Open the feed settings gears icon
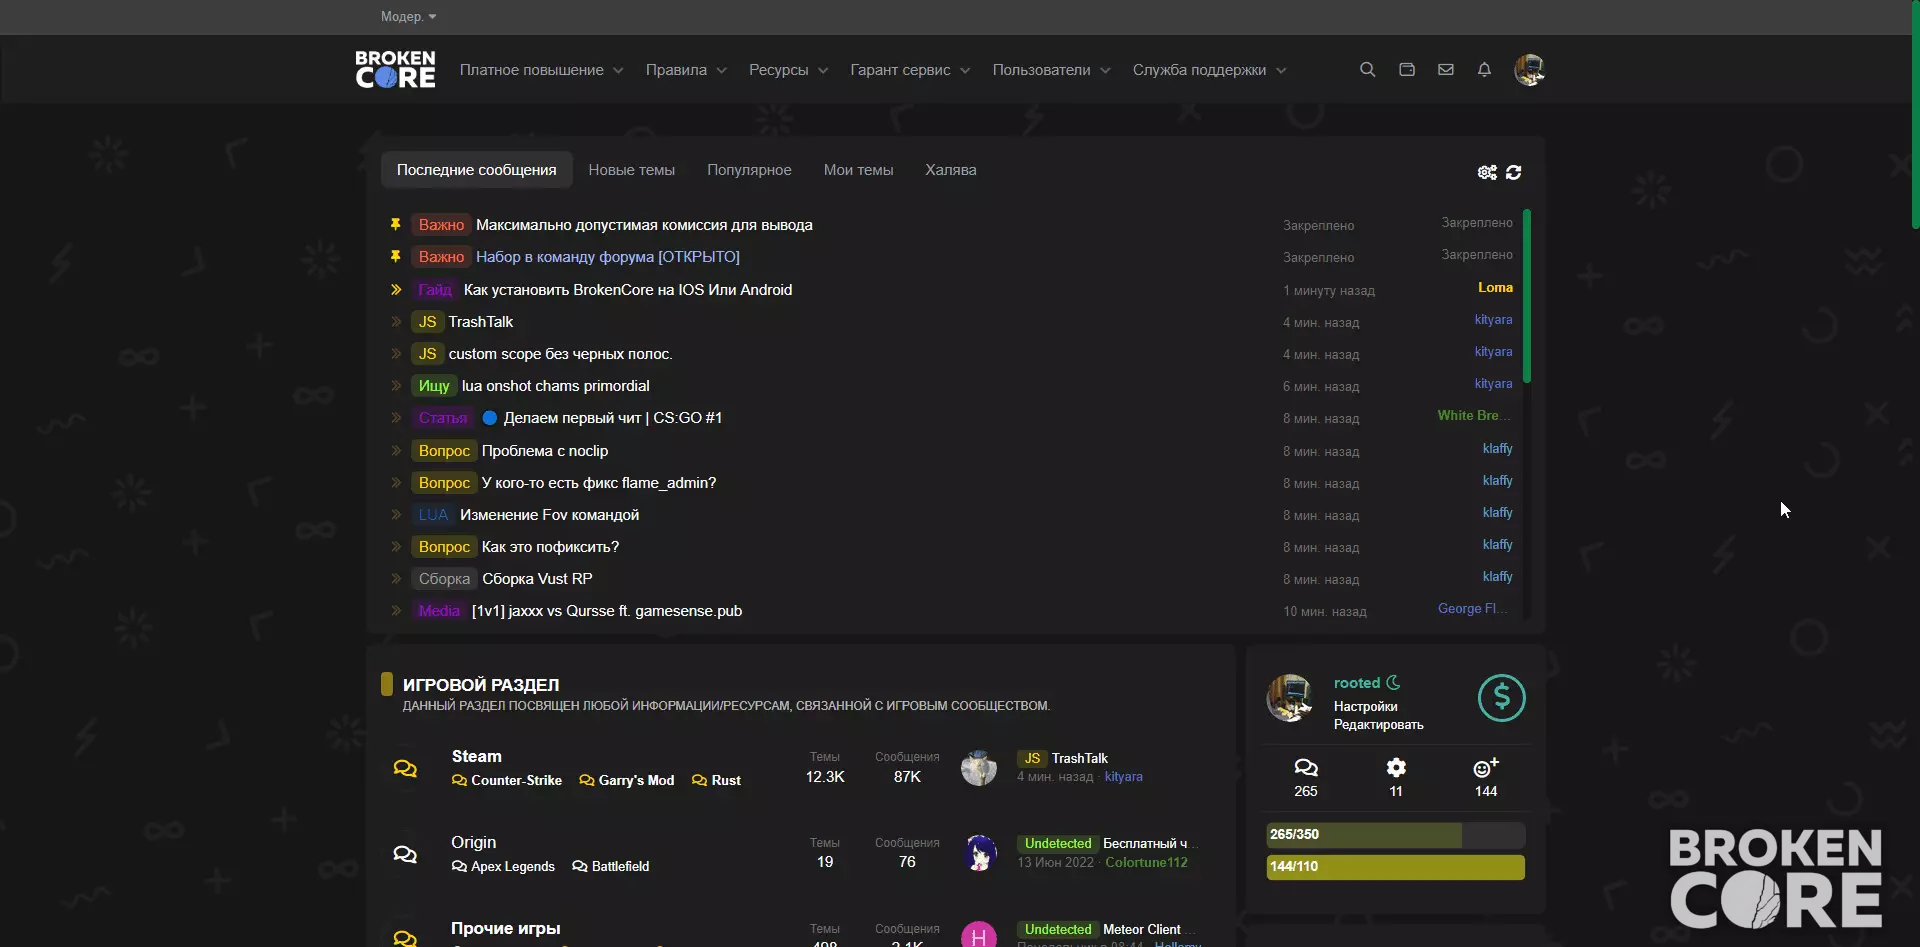 pos(1487,172)
